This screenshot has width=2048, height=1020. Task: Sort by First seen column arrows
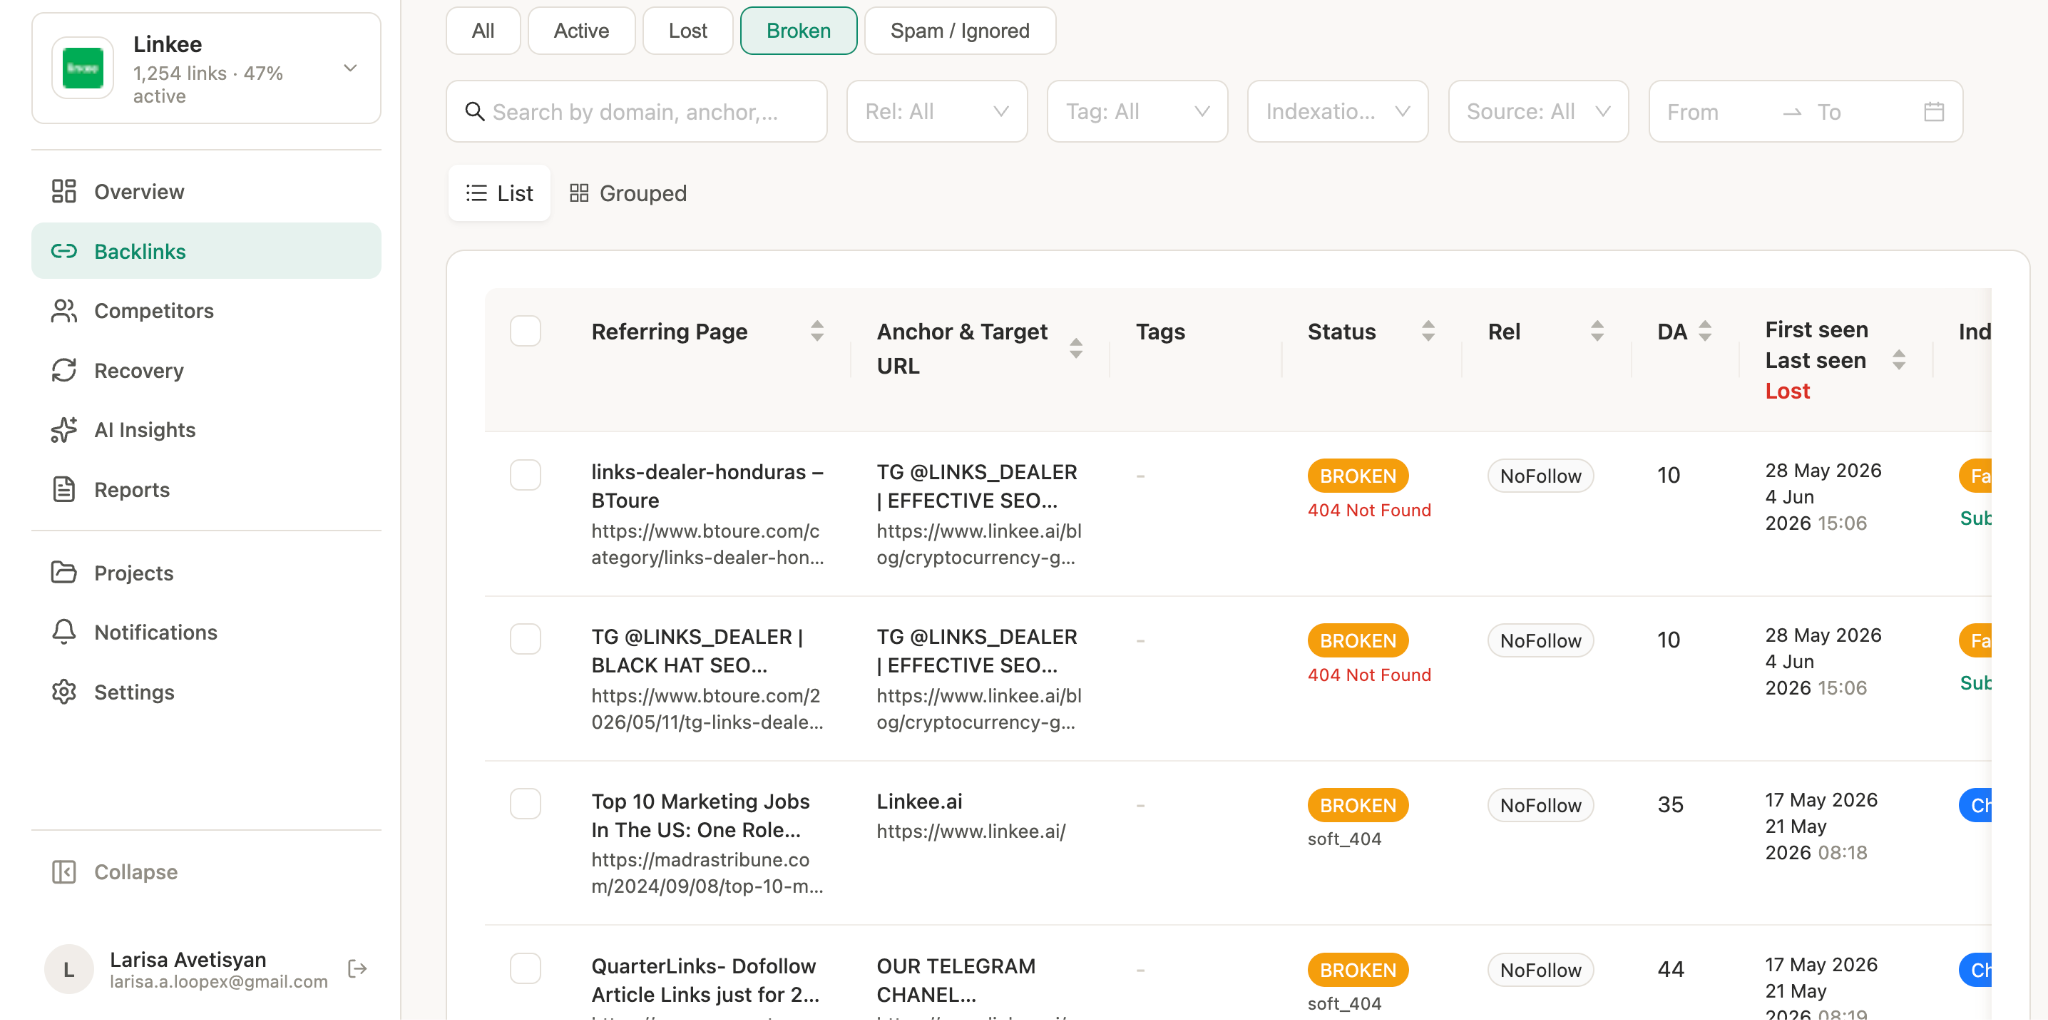click(x=1899, y=360)
